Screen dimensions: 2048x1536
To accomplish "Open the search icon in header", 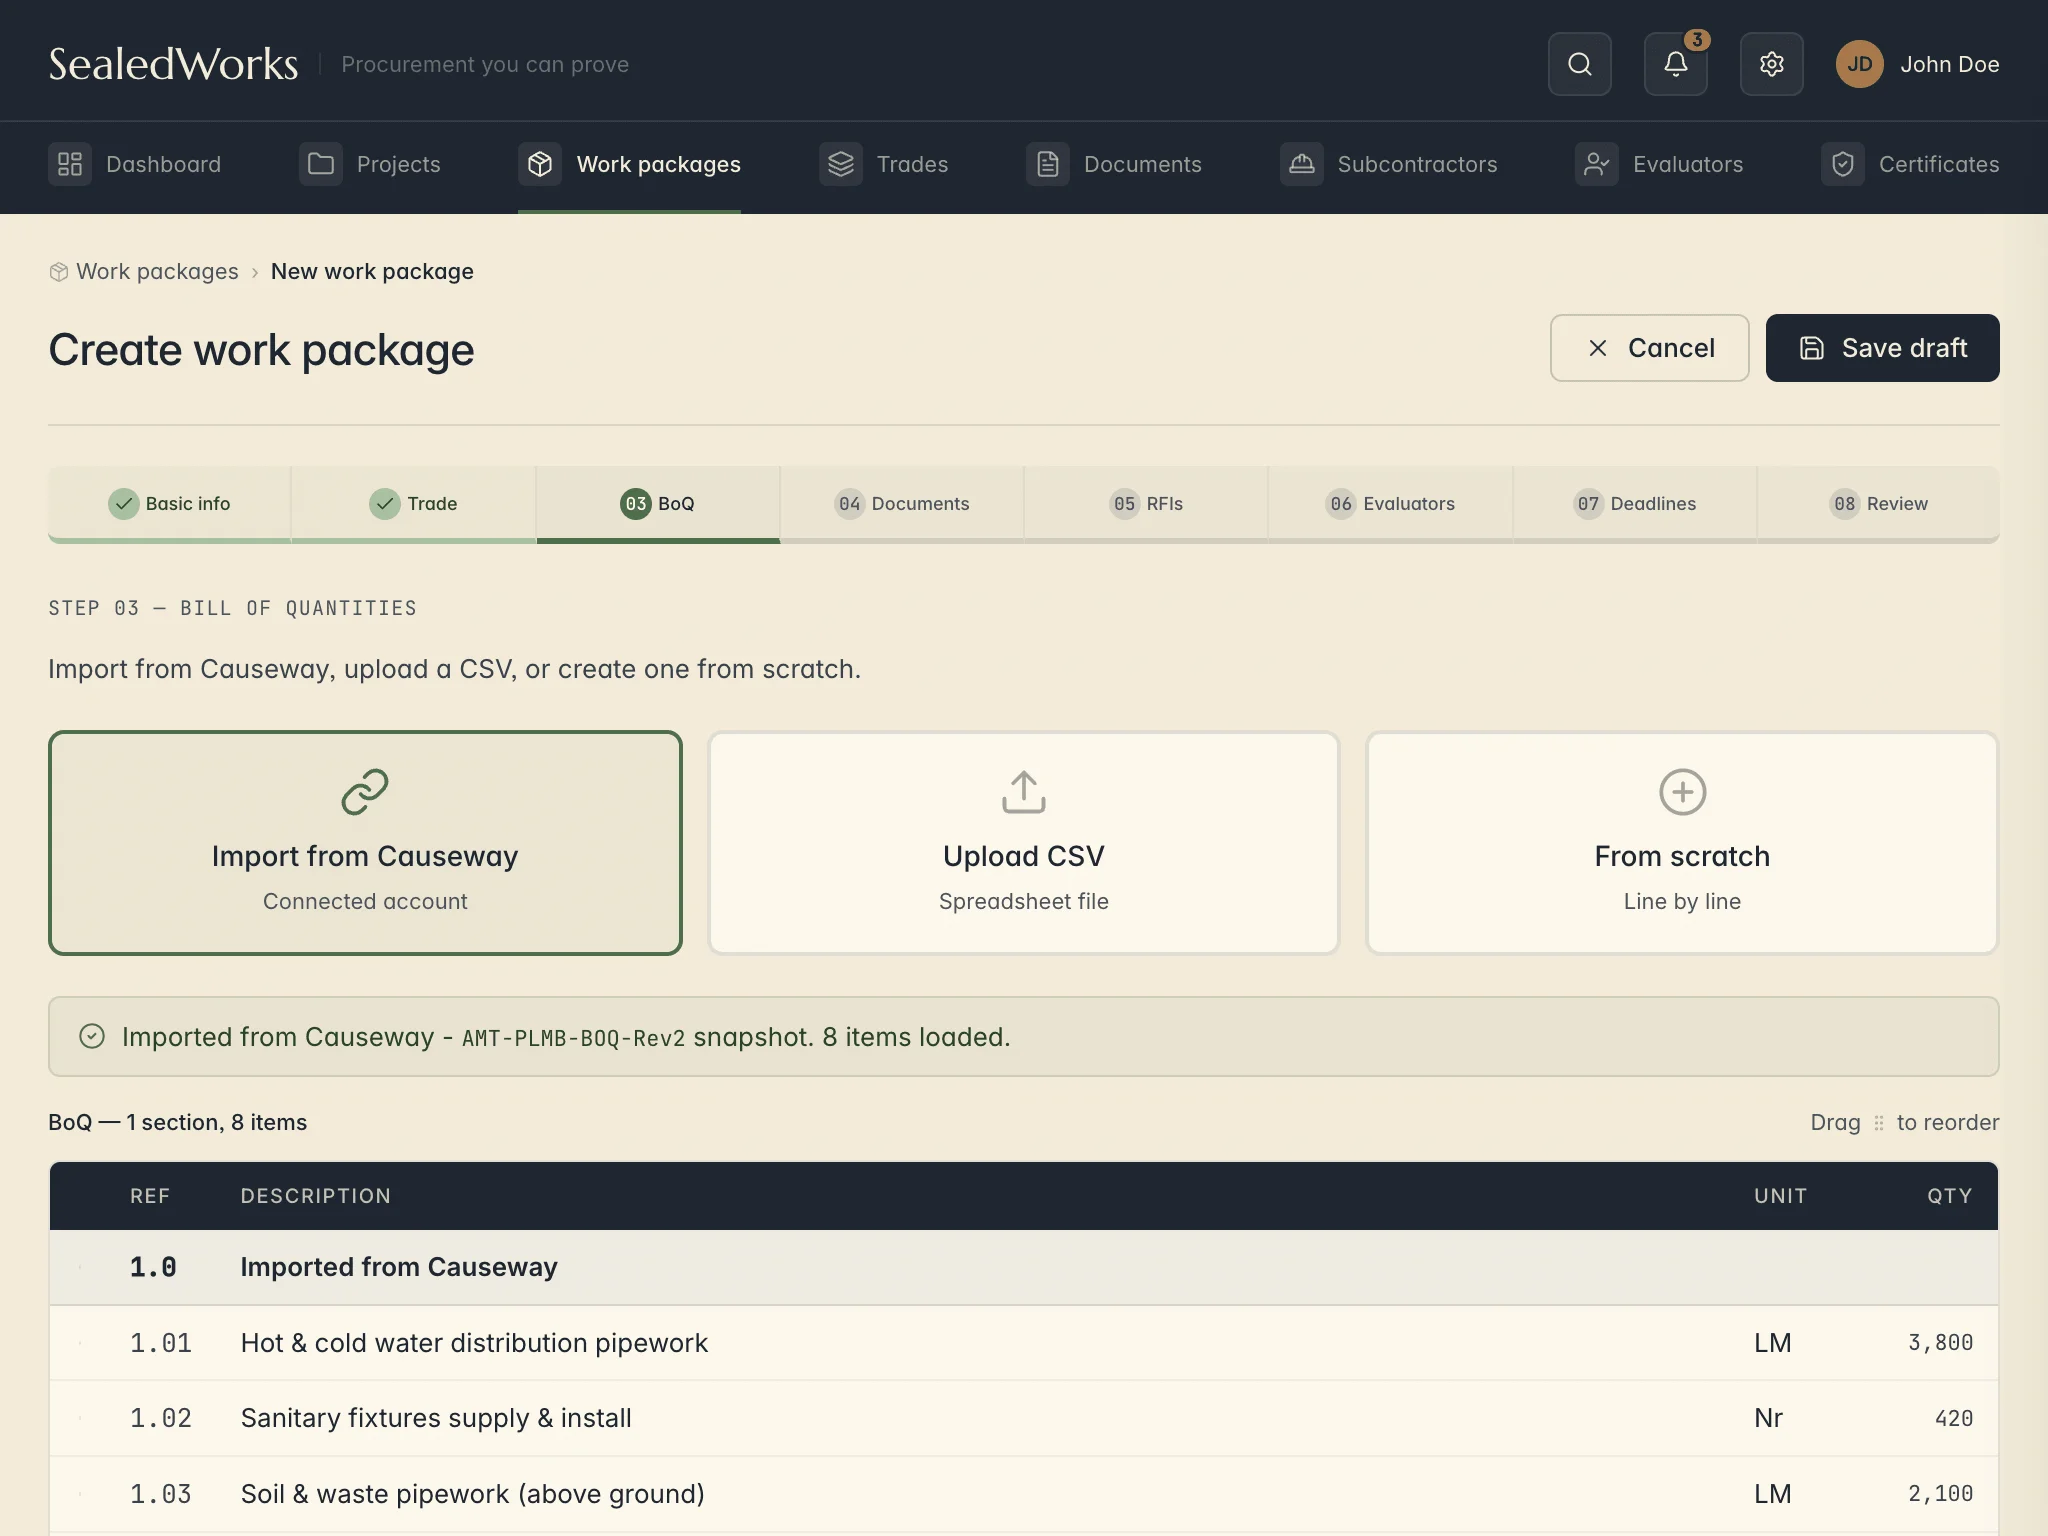I will click(1579, 64).
